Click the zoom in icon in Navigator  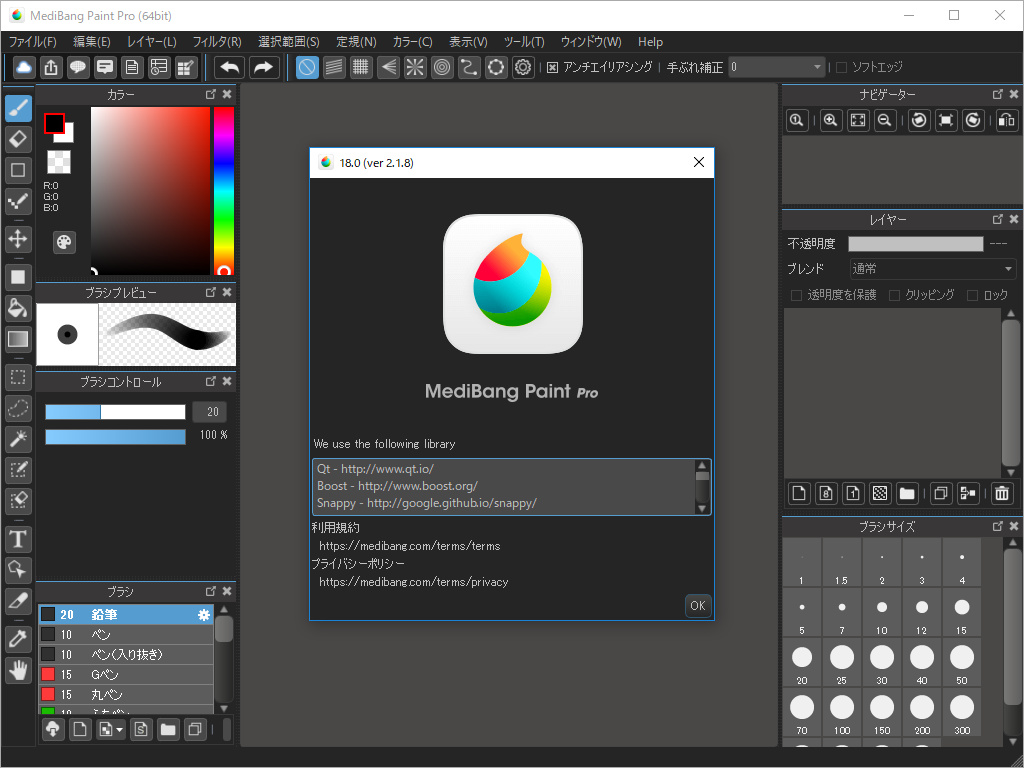pos(830,120)
